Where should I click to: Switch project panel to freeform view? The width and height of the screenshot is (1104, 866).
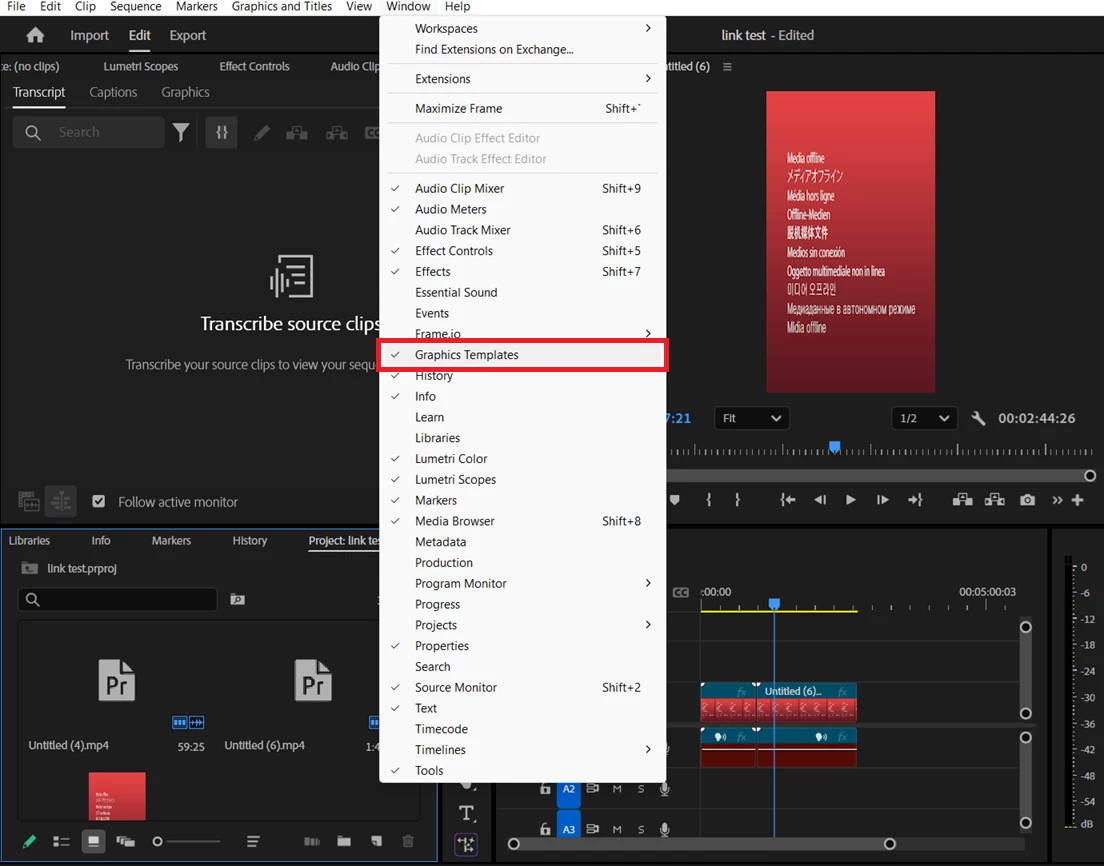tap(125, 841)
